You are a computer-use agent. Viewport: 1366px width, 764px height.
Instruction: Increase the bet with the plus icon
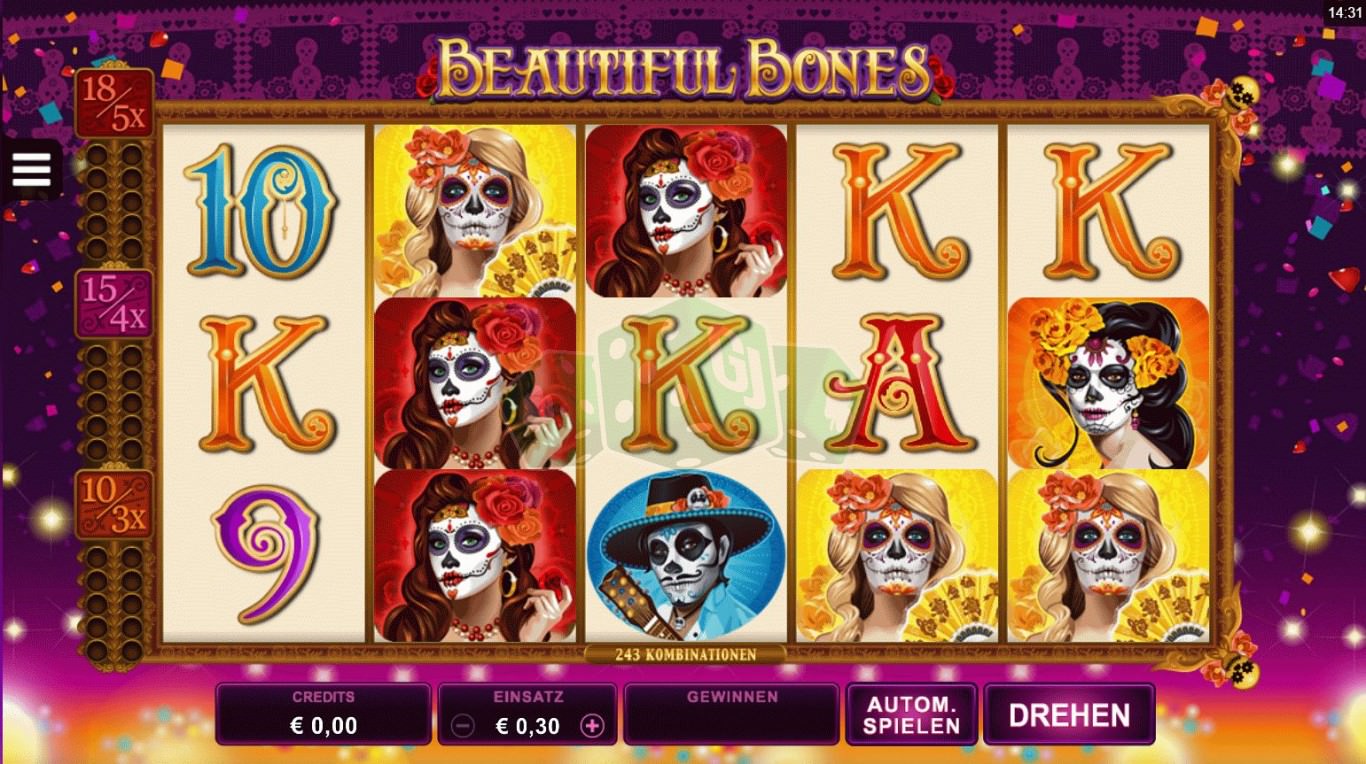click(x=592, y=726)
